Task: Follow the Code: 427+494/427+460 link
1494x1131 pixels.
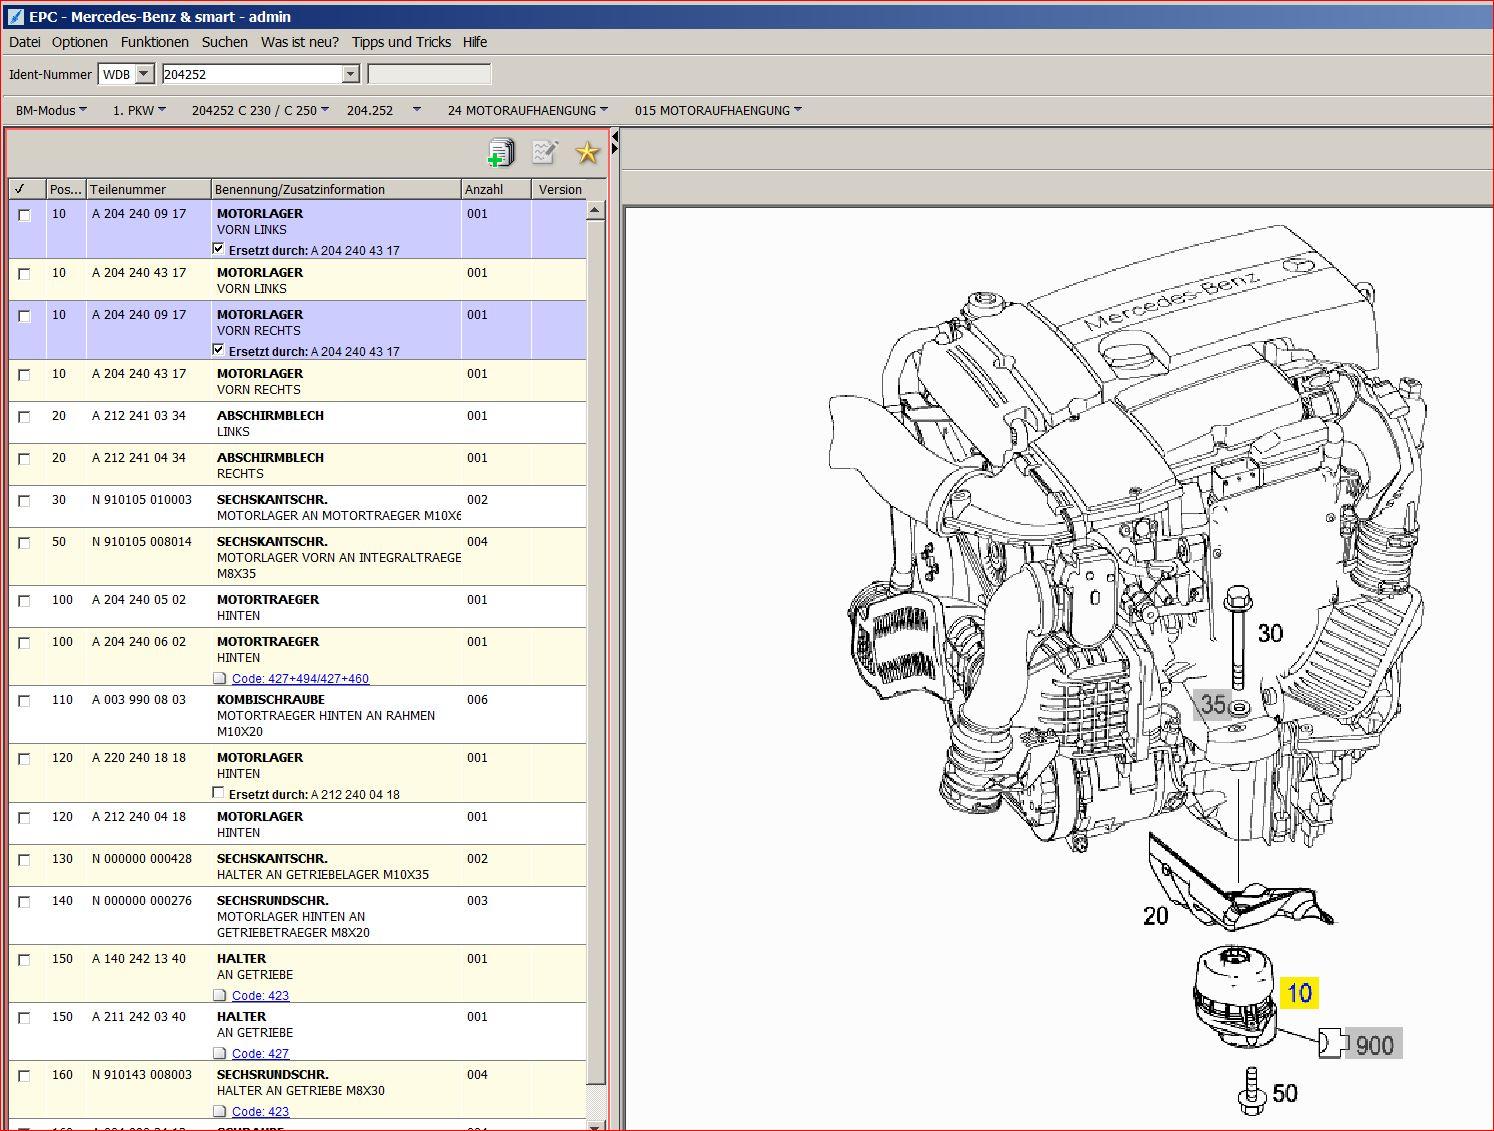Action: pos(300,679)
